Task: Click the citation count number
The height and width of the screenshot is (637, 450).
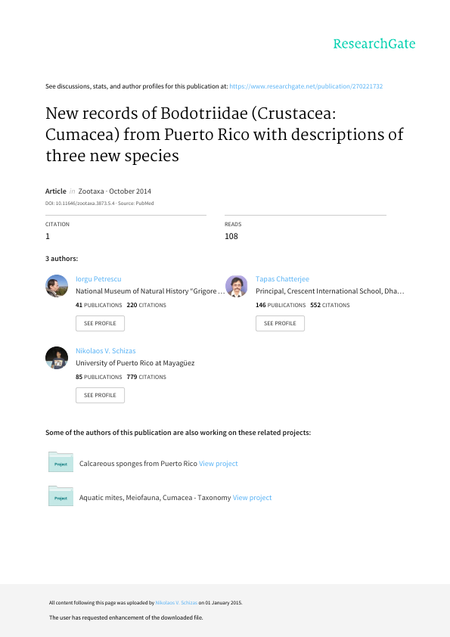Action: click(x=48, y=236)
